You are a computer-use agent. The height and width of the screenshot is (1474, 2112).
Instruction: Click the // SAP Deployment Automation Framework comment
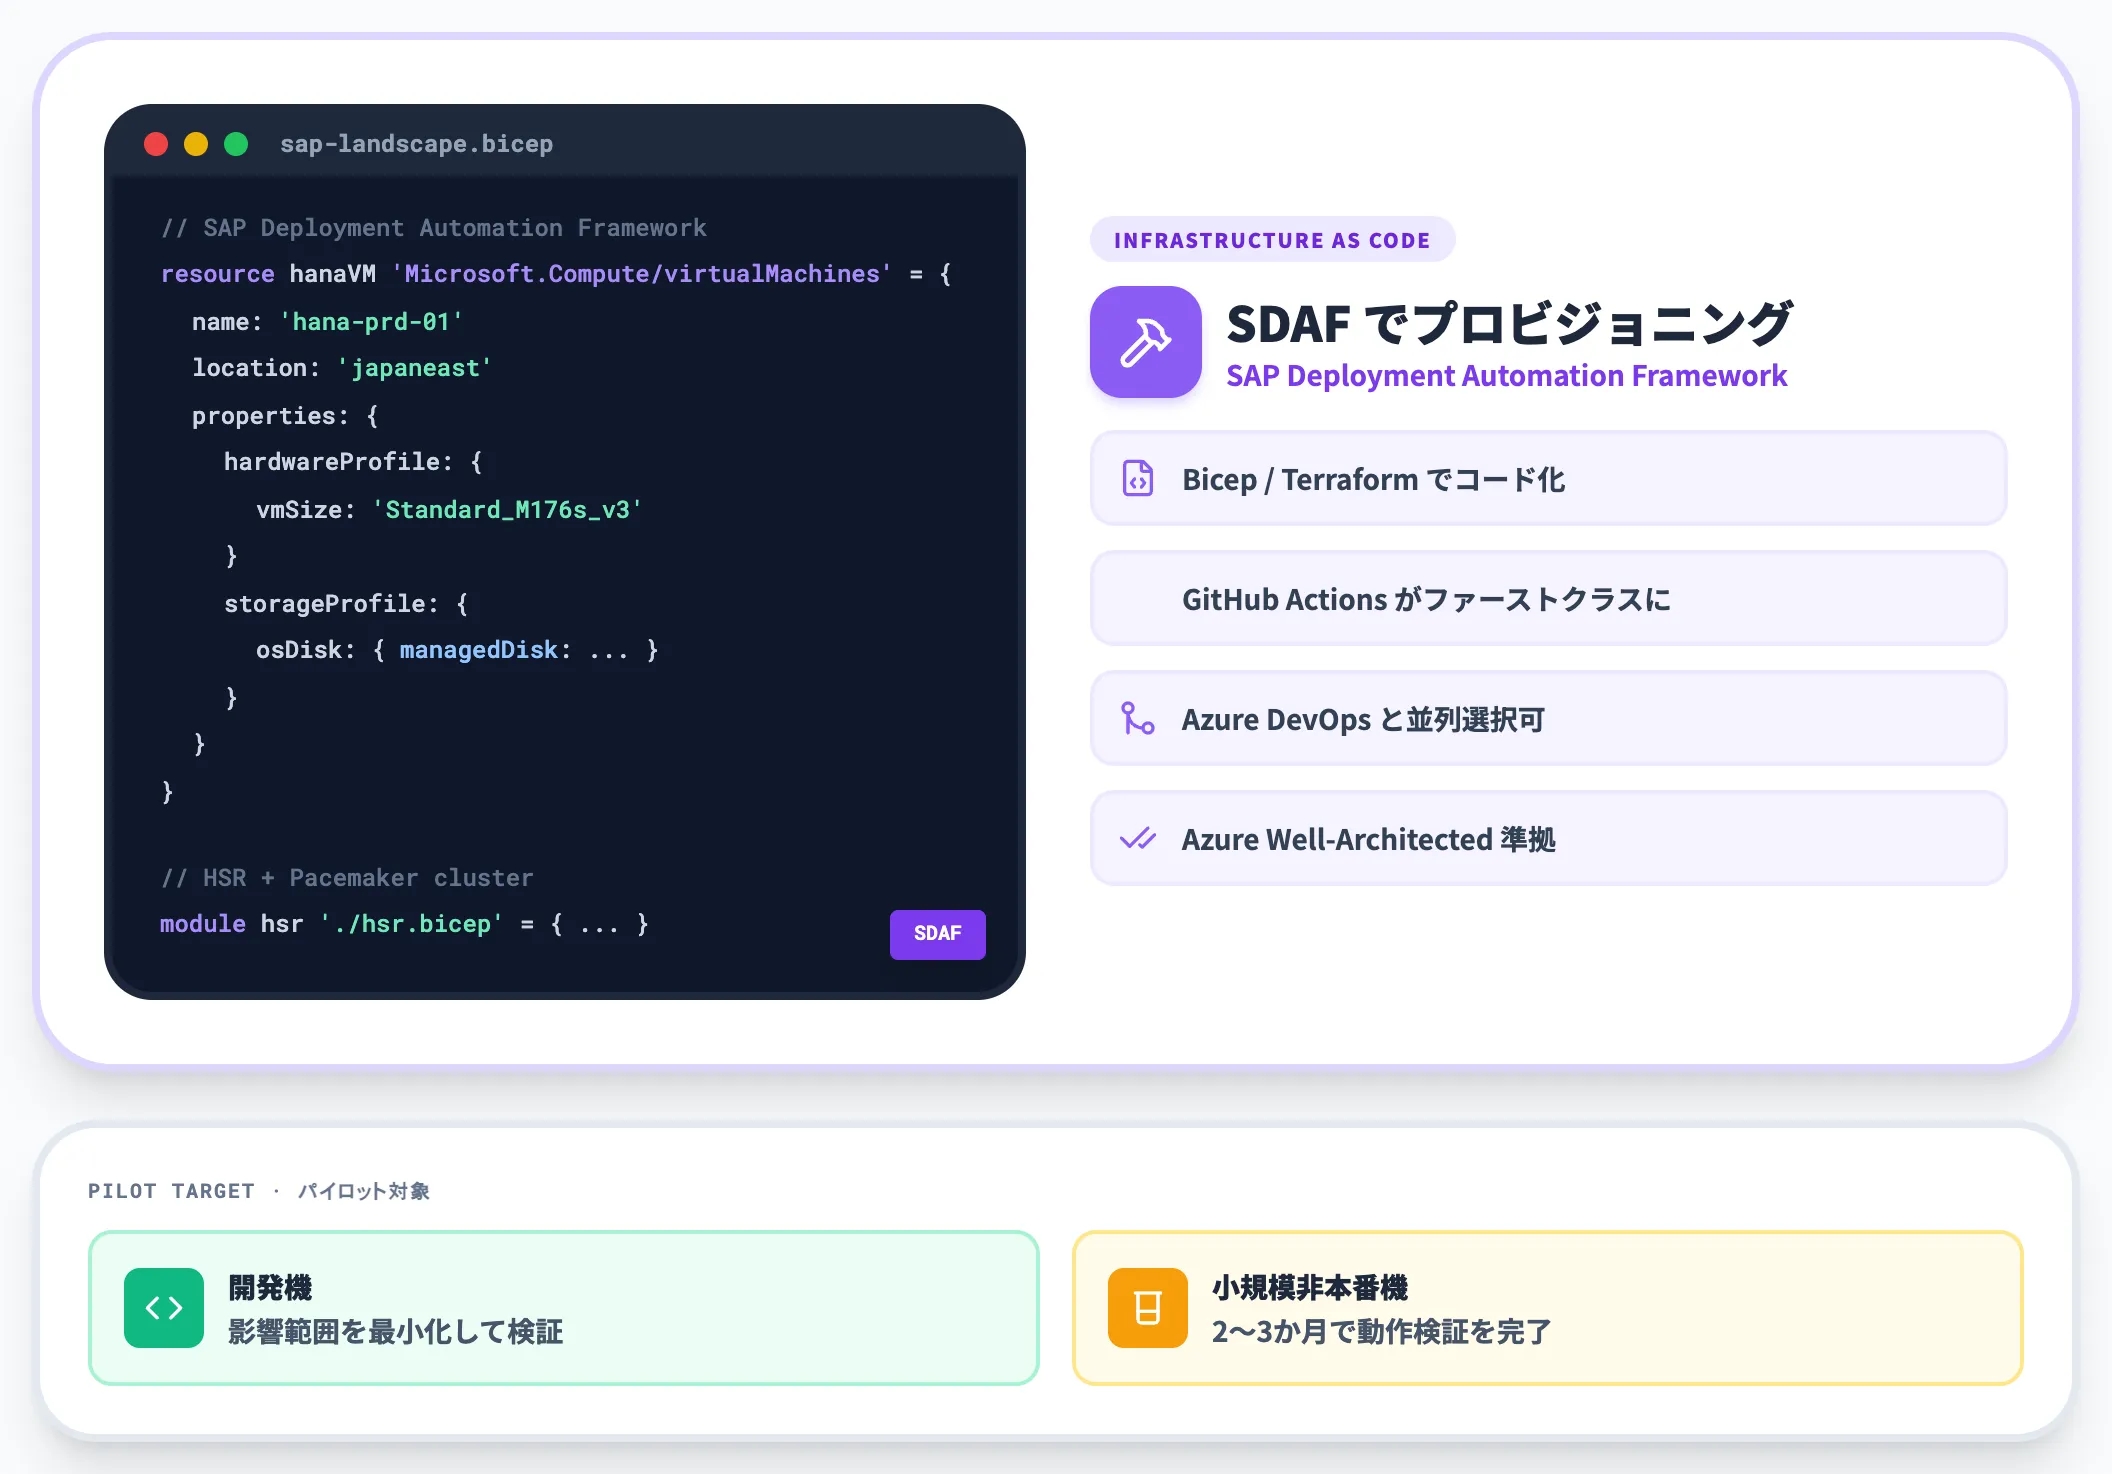point(434,228)
